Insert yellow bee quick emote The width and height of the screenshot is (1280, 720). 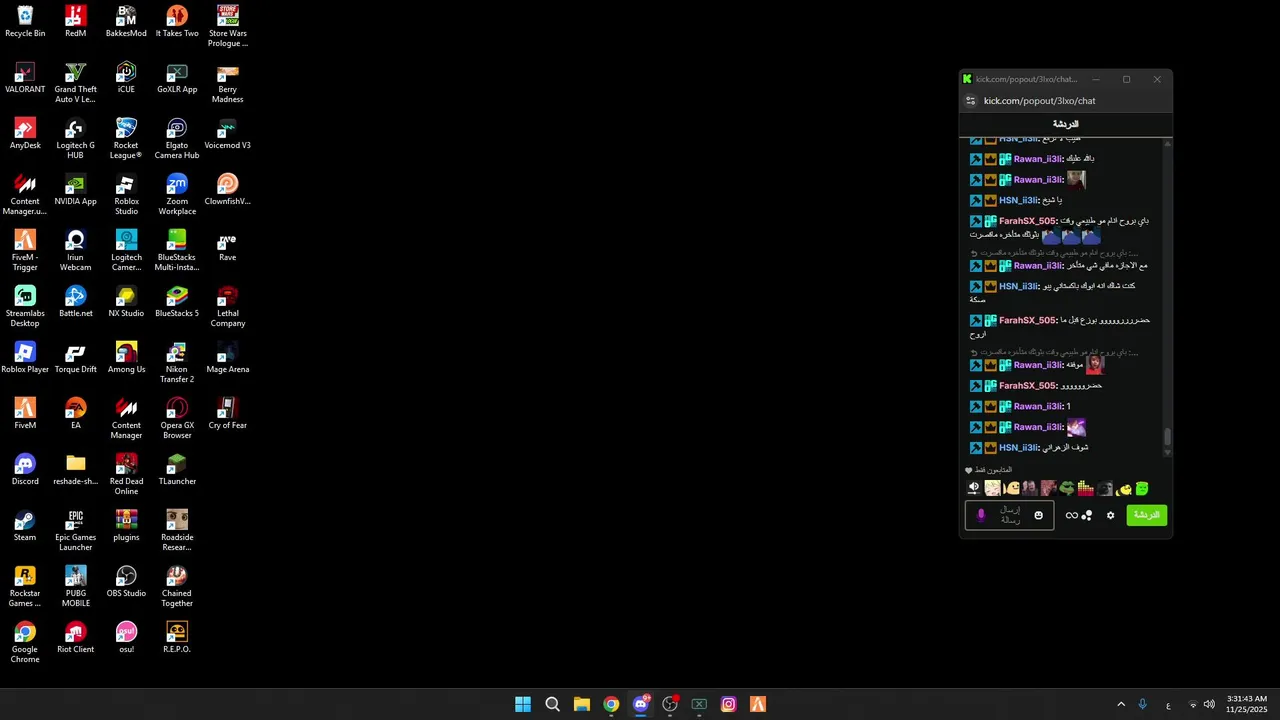(1124, 489)
